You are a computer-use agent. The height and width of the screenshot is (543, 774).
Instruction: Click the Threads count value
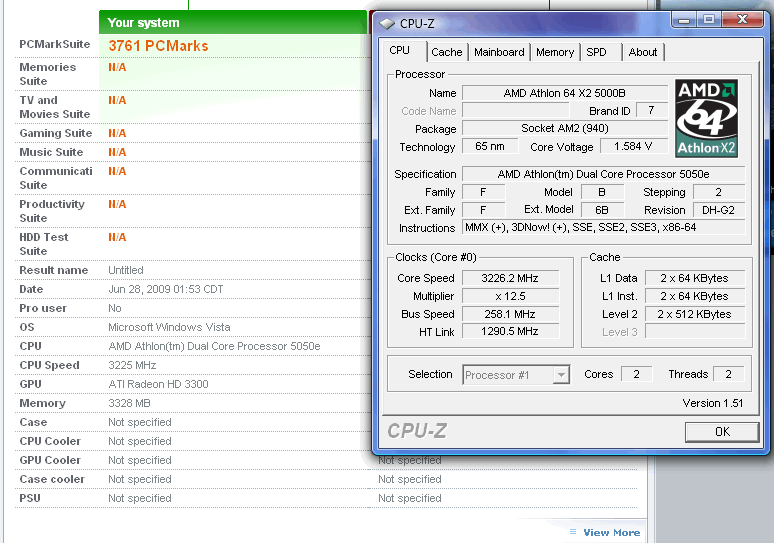point(728,374)
